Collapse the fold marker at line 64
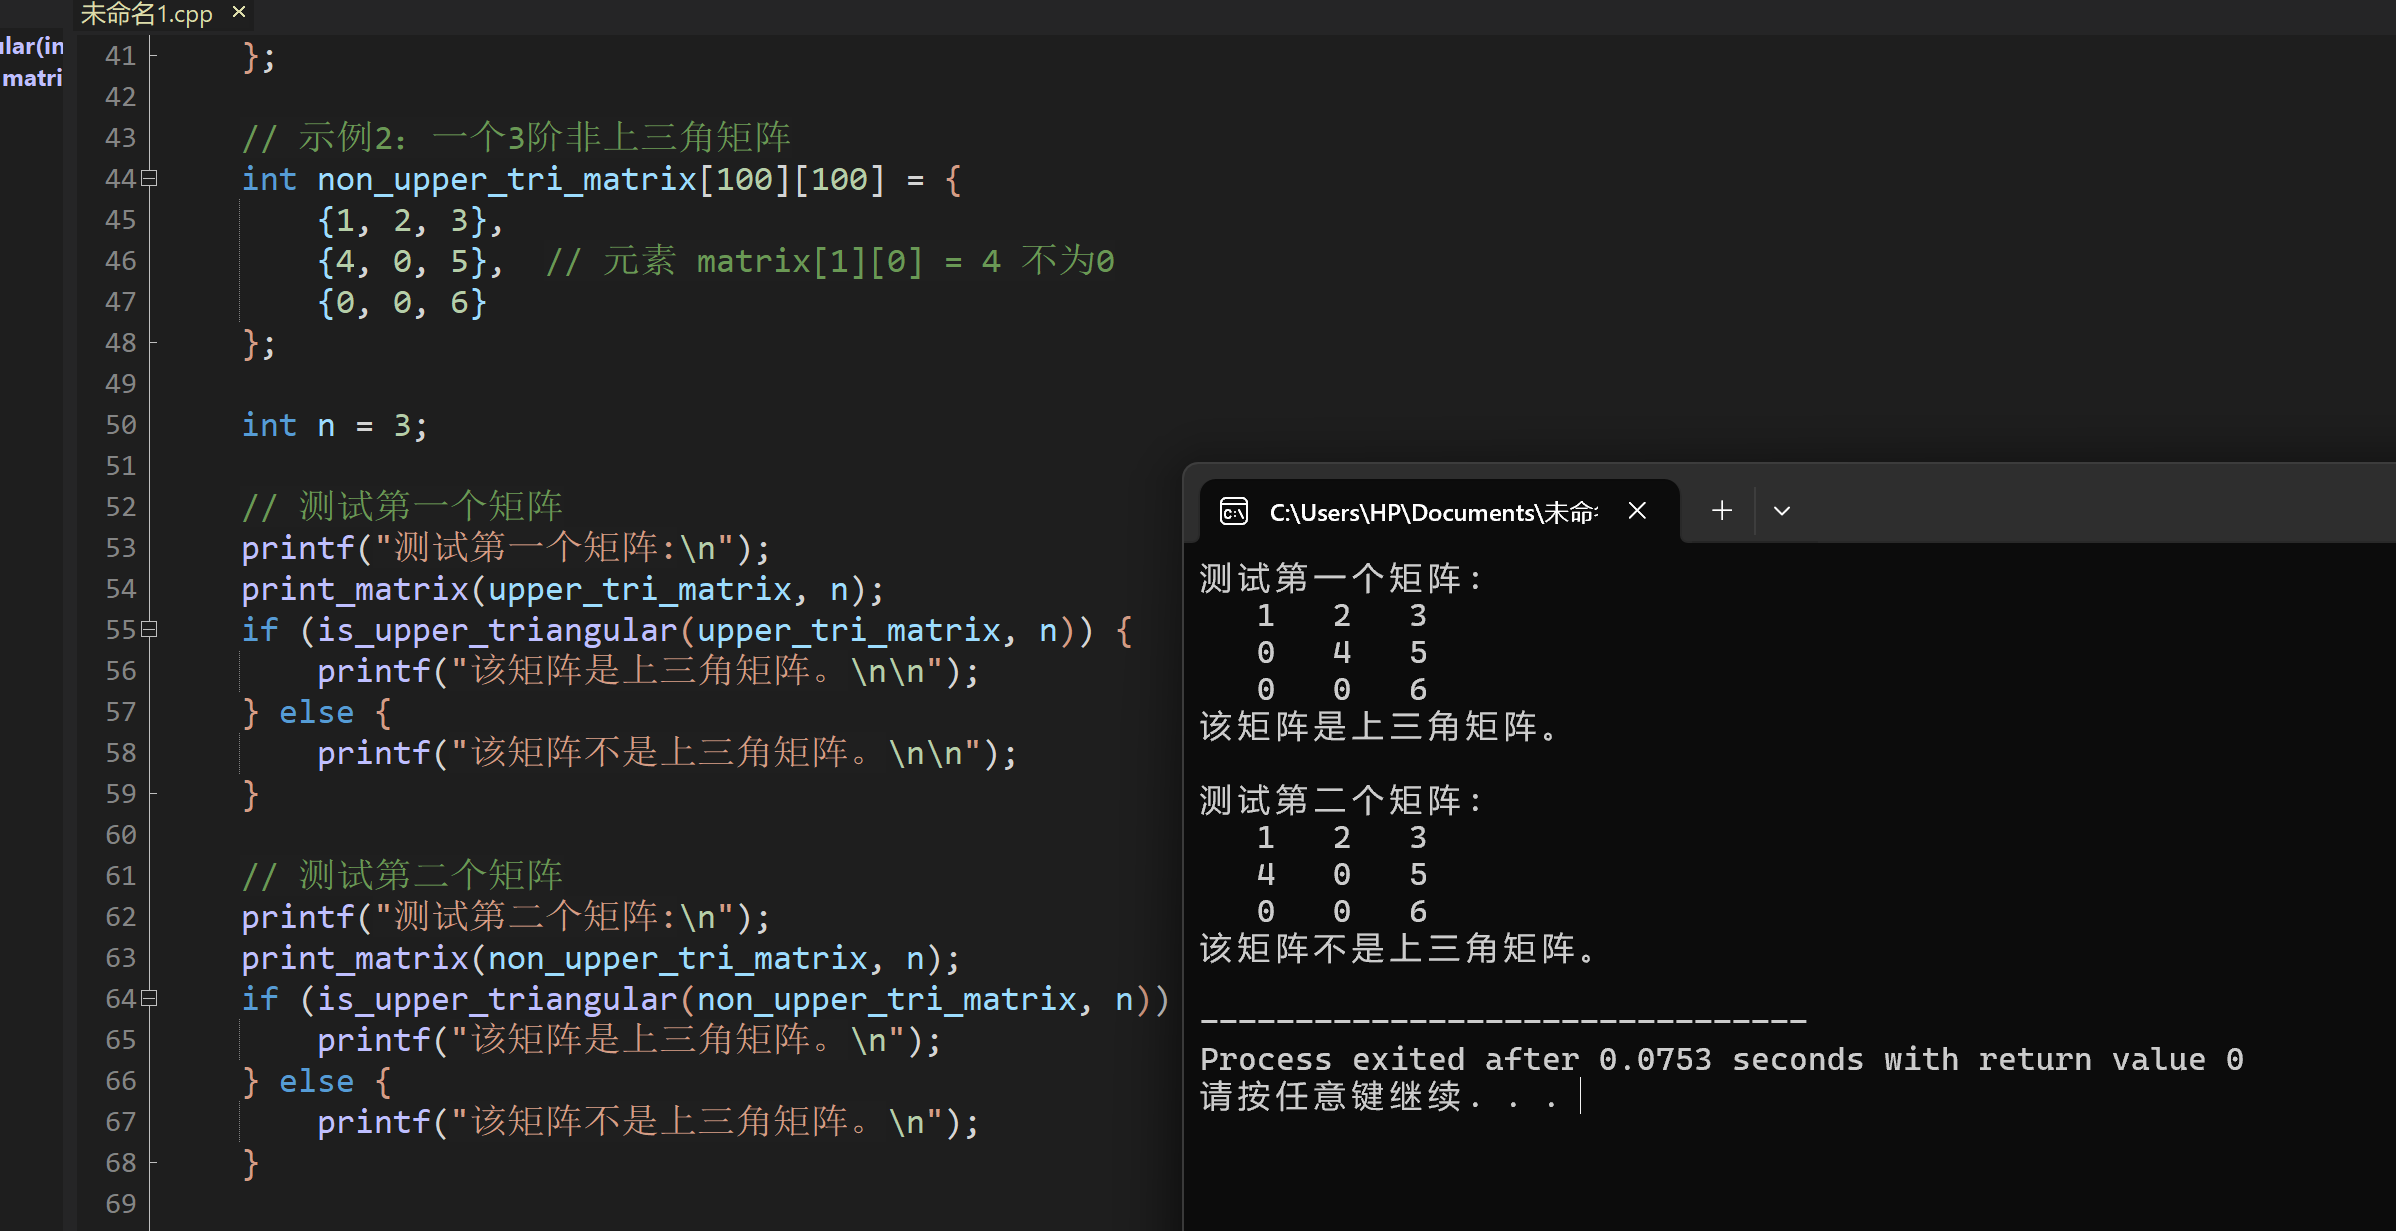 click(x=149, y=998)
